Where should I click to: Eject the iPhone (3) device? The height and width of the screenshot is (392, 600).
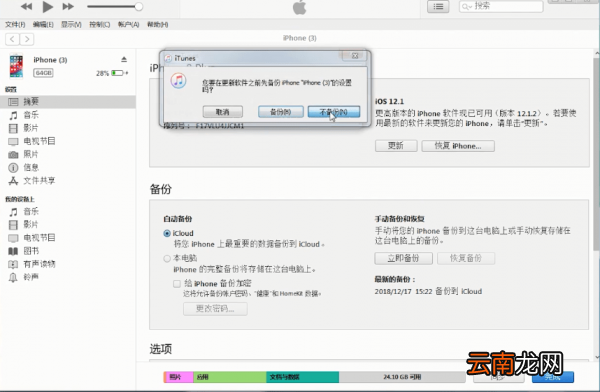pyautogui.click(x=124, y=59)
